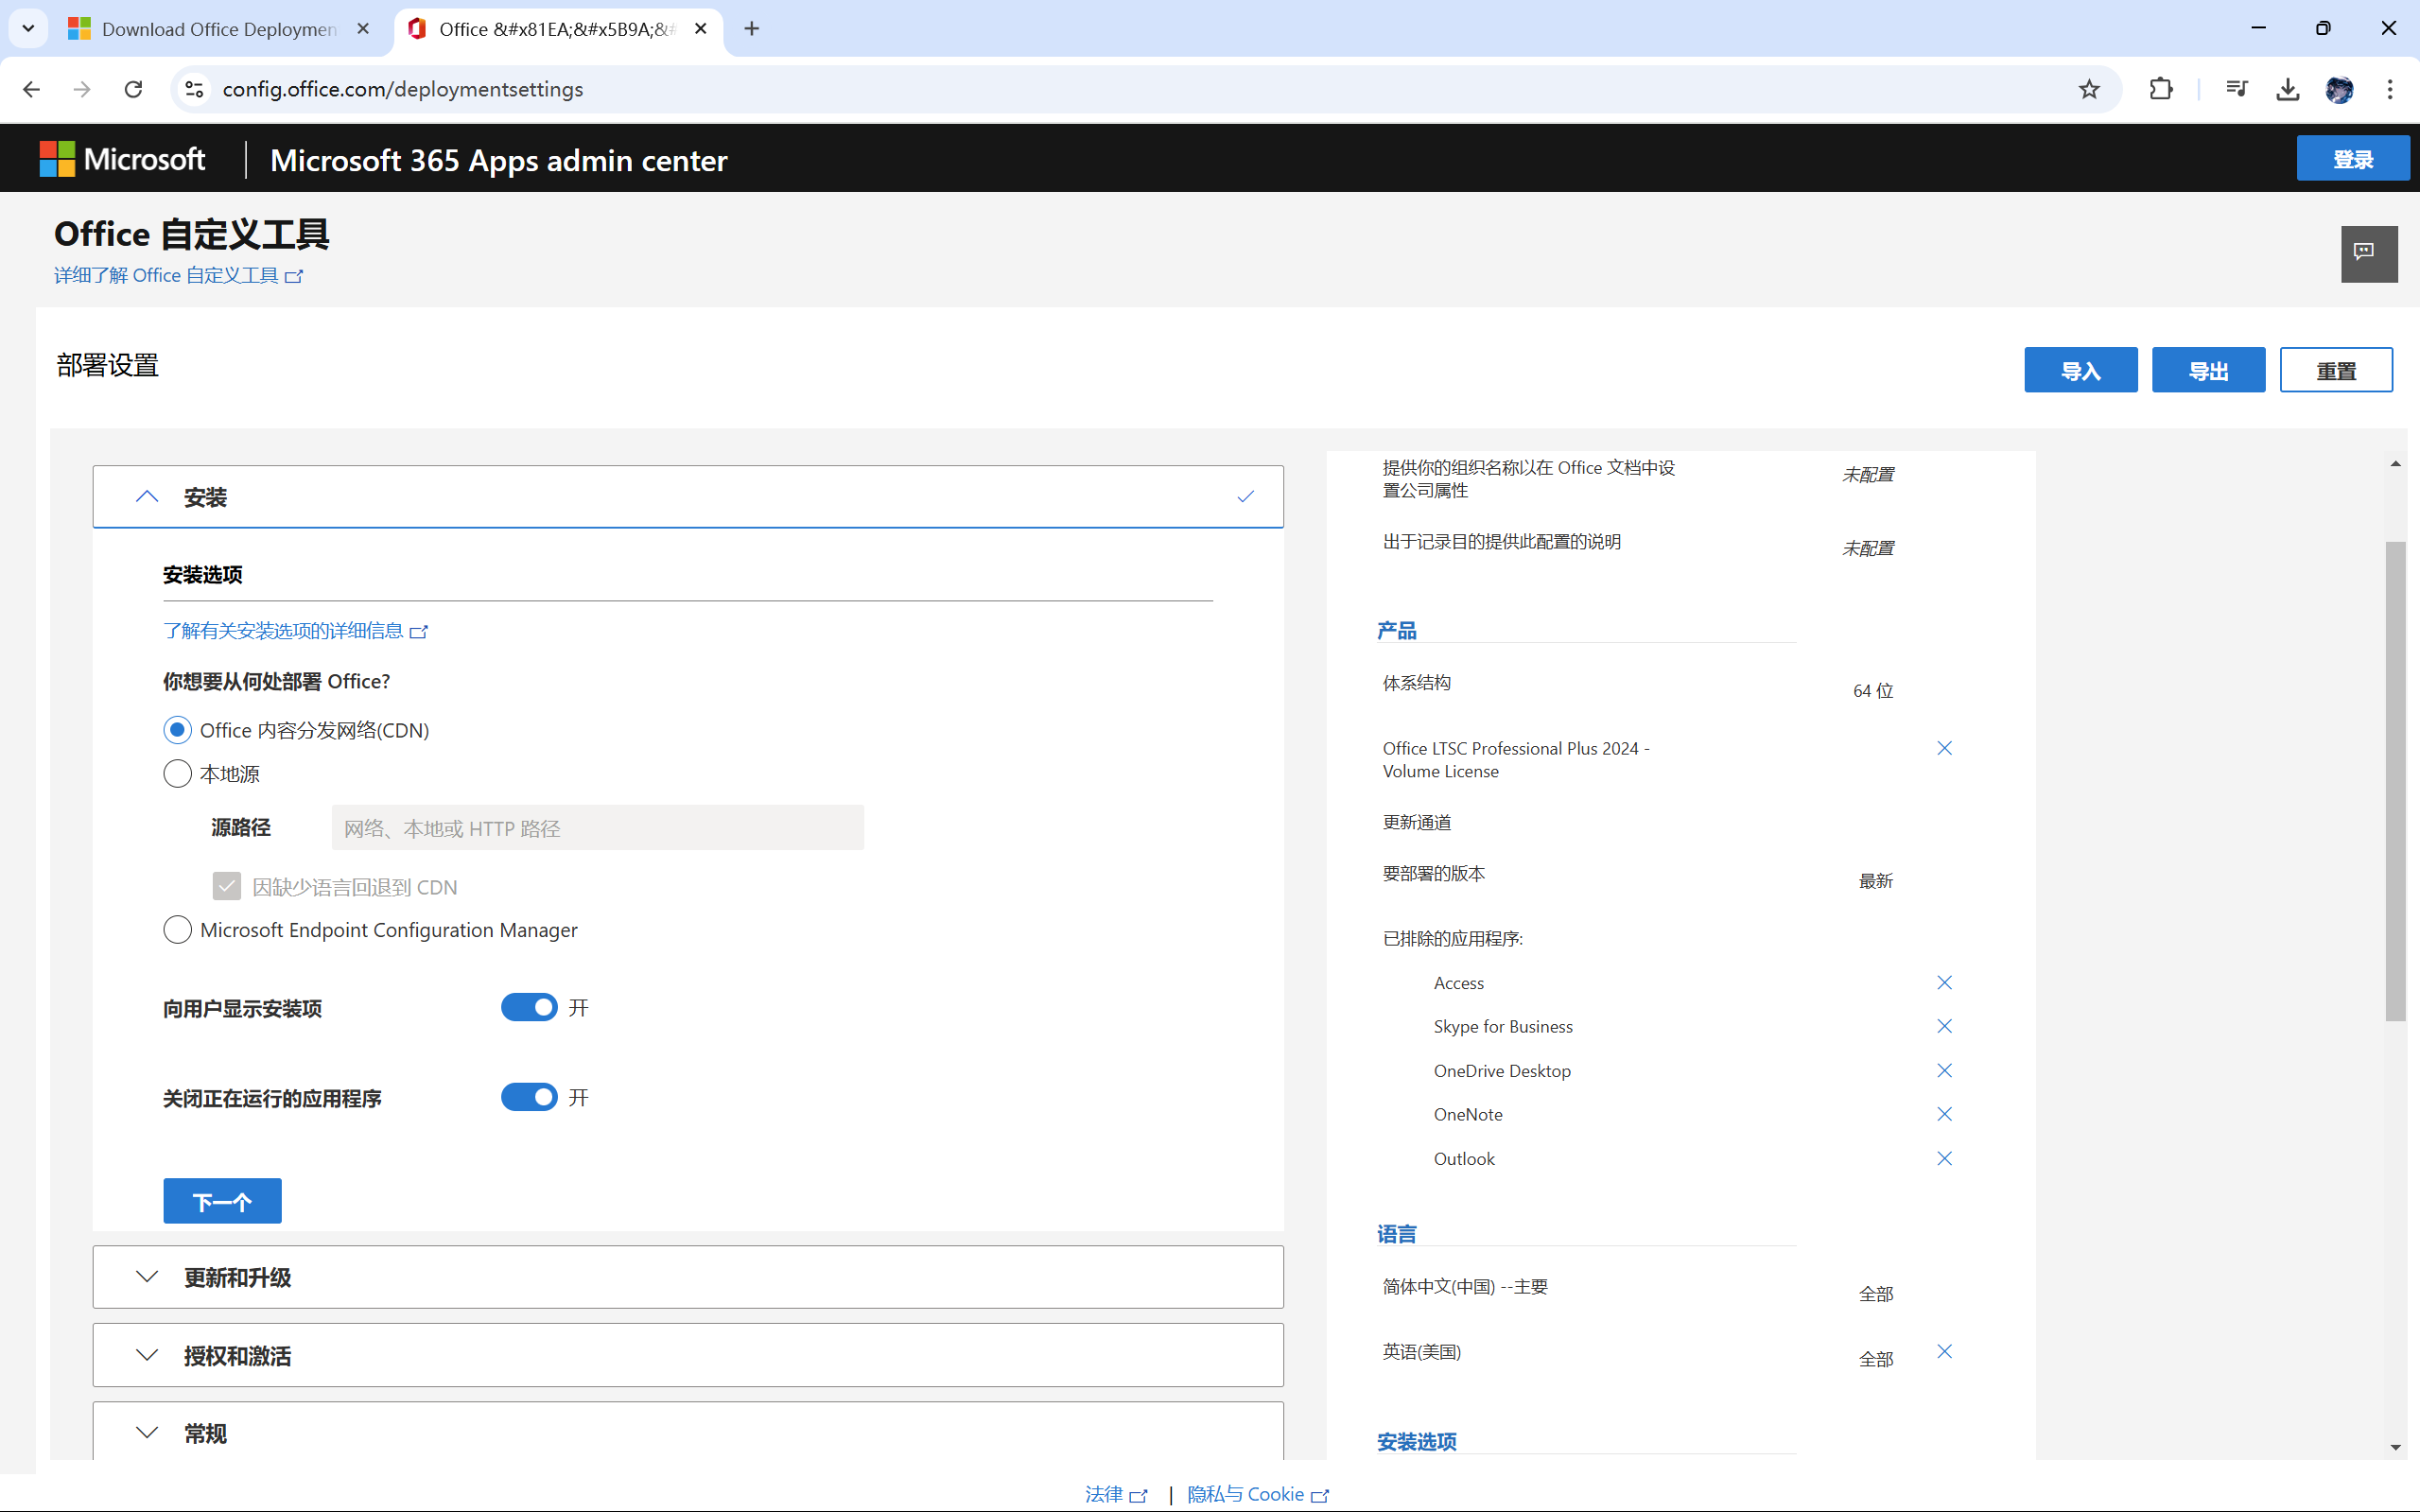
Task: View site information icon in address bar
Action: [x=194, y=89]
